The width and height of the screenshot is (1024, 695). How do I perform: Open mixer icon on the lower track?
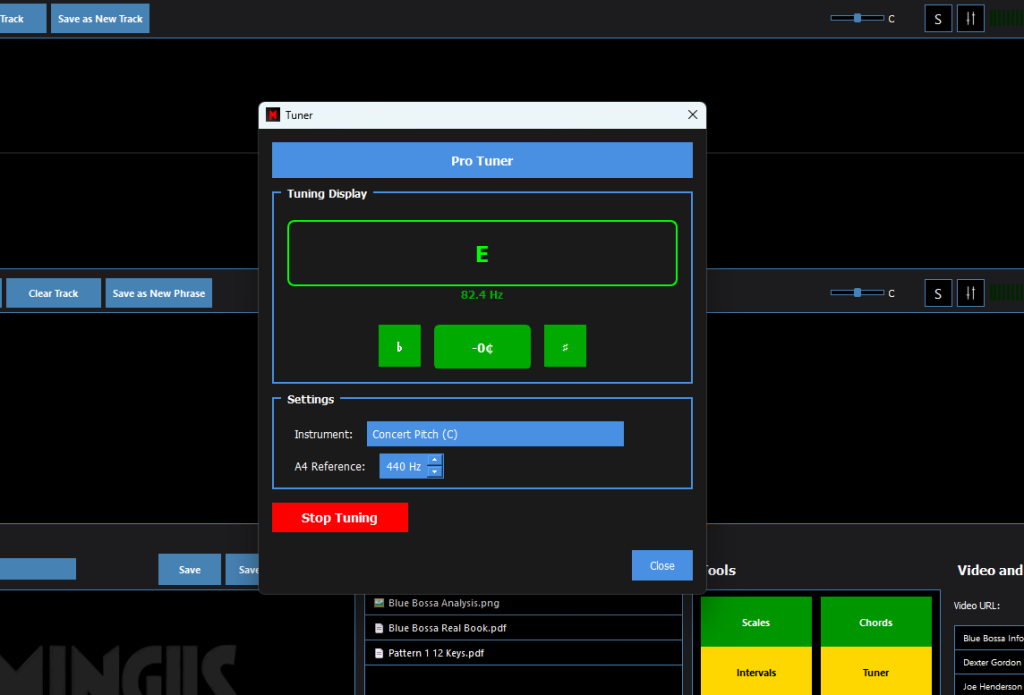click(x=970, y=293)
